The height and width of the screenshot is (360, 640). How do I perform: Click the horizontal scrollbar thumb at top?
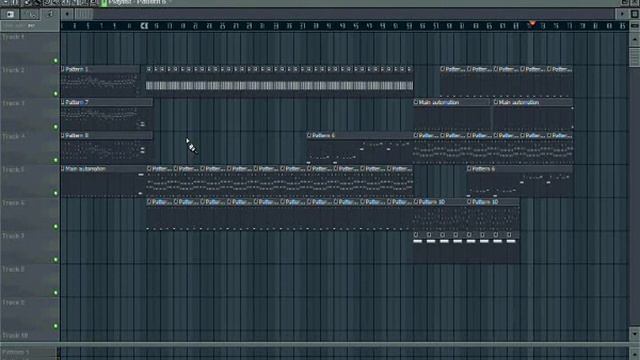(x=83, y=14)
